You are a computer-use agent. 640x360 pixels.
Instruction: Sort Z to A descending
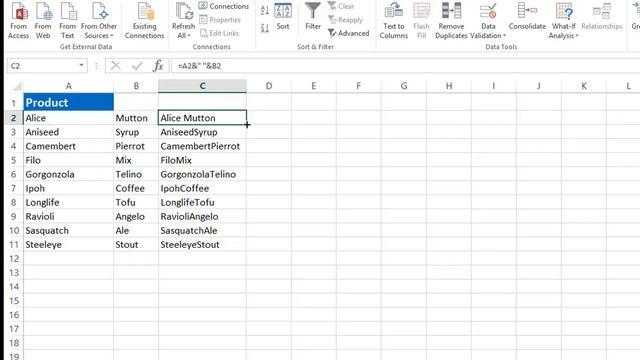[264, 28]
